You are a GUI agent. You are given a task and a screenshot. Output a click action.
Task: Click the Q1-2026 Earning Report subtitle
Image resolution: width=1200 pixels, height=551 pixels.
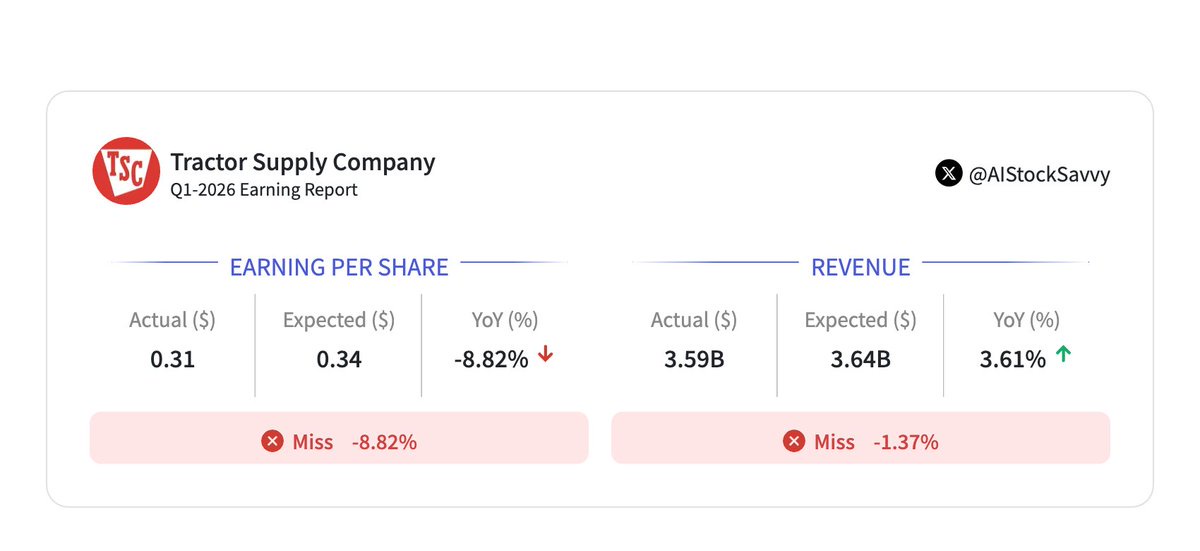263,190
